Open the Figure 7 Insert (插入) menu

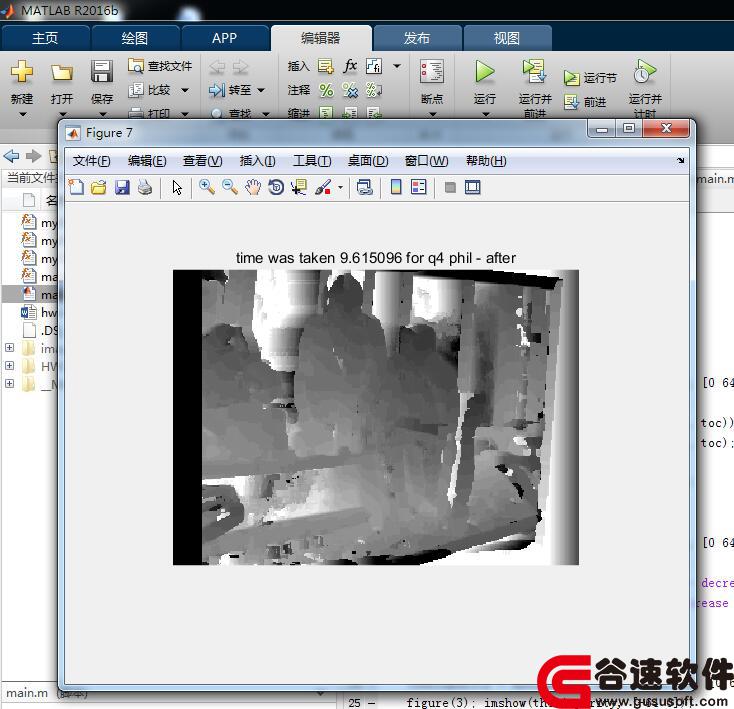coord(257,161)
